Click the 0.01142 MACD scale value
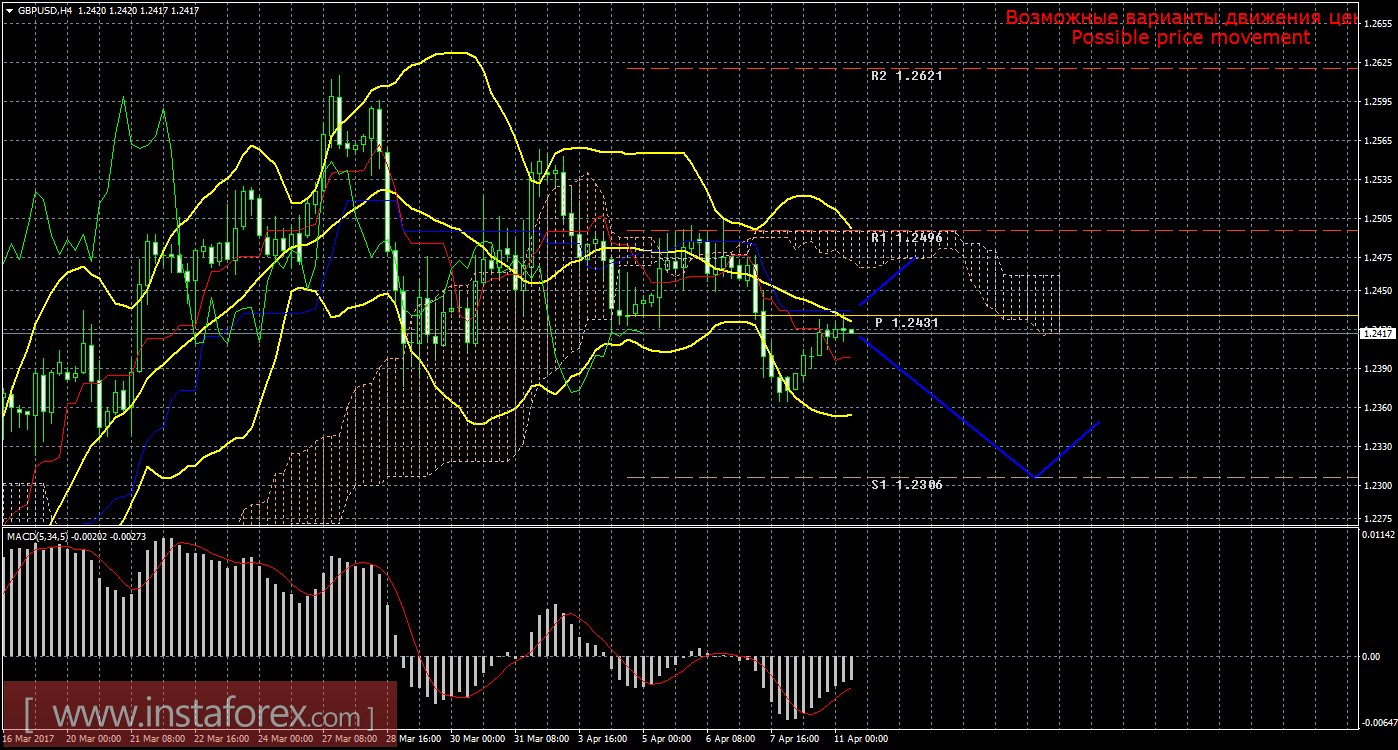 click(1378, 536)
